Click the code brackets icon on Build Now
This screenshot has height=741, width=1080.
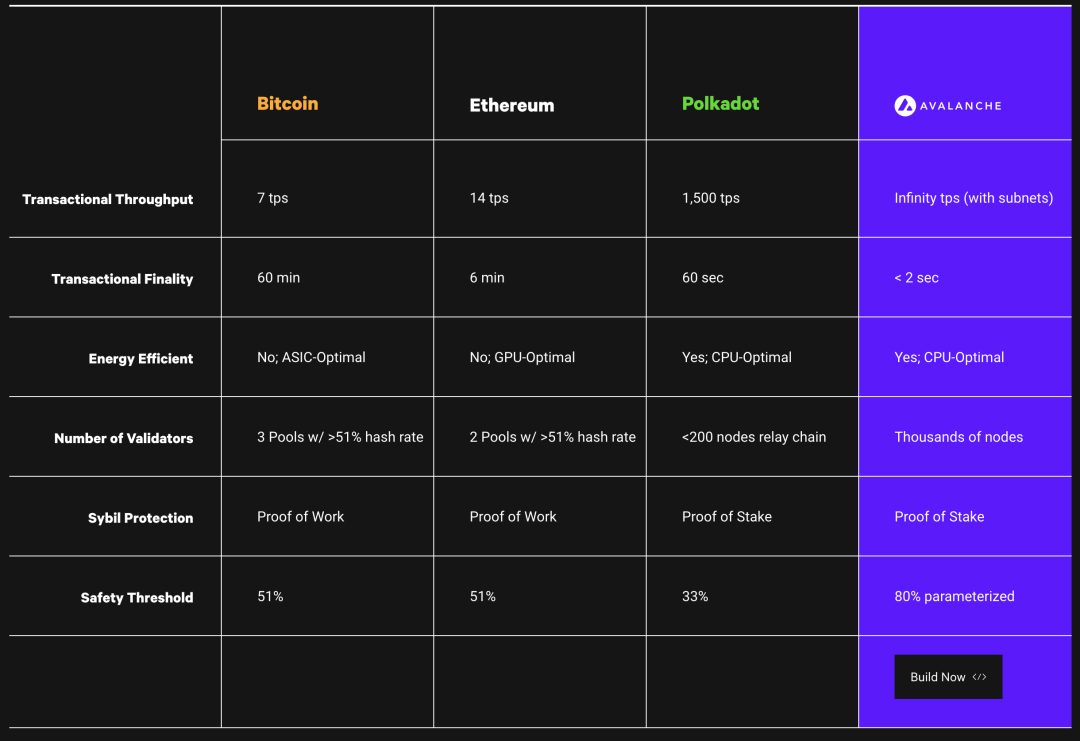point(979,677)
